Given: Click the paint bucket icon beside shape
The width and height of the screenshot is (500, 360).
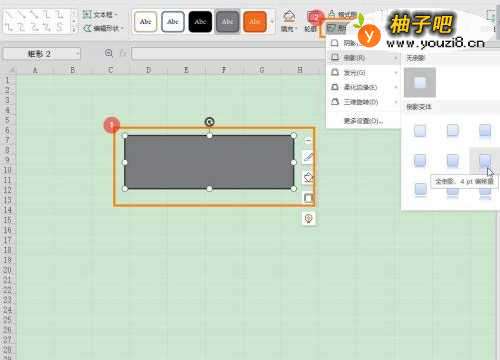Looking at the screenshot, I should [308, 177].
